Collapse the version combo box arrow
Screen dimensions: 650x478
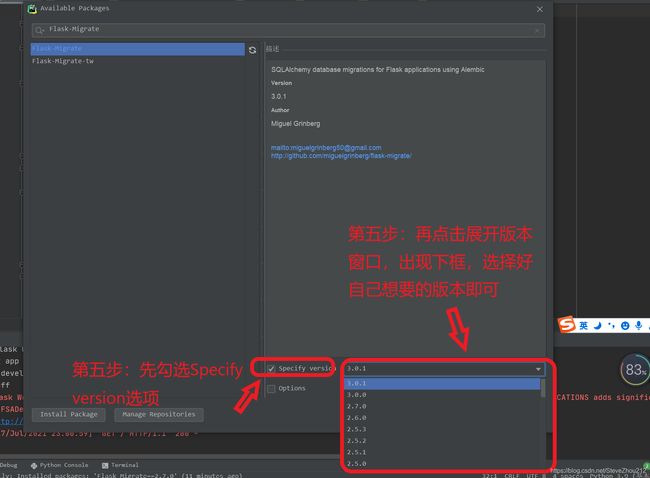[538, 369]
